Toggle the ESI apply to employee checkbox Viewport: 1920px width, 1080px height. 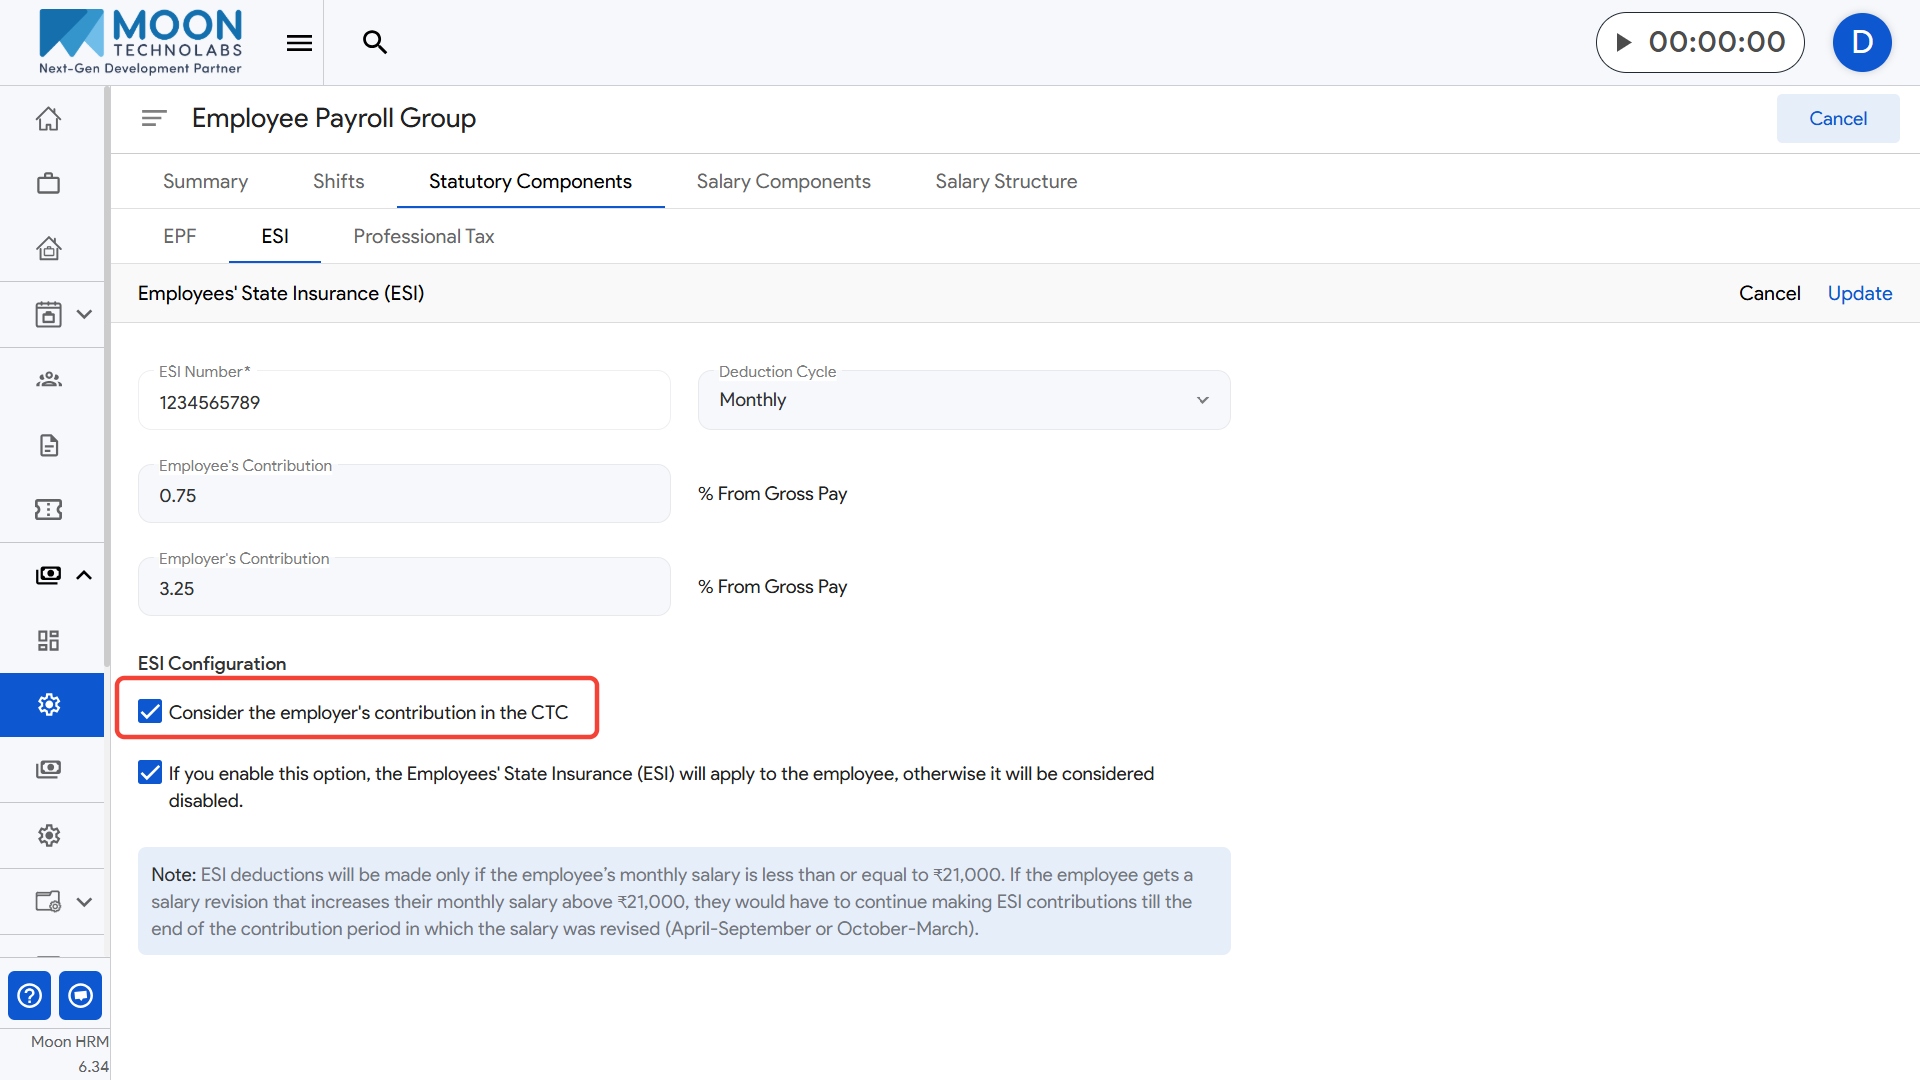[x=150, y=773]
